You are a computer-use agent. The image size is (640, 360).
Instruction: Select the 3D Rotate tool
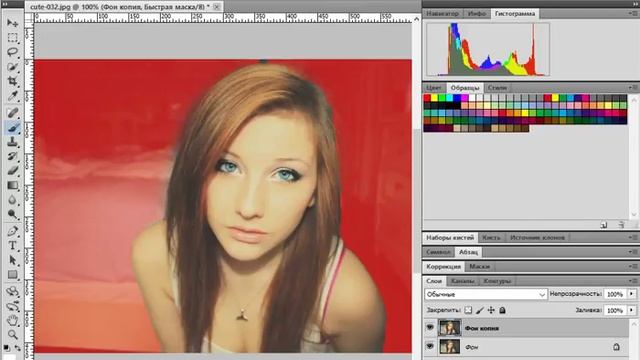pyautogui.click(x=12, y=291)
